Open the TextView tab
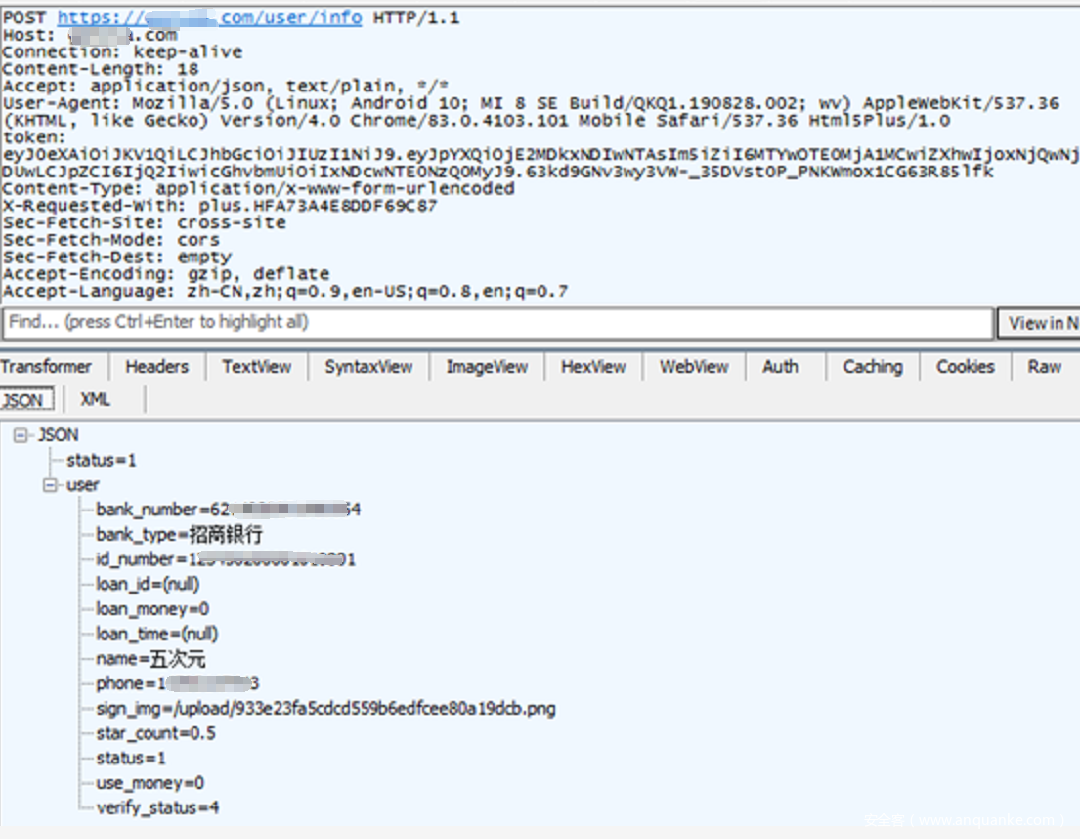1080x839 pixels. tap(257, 367)
